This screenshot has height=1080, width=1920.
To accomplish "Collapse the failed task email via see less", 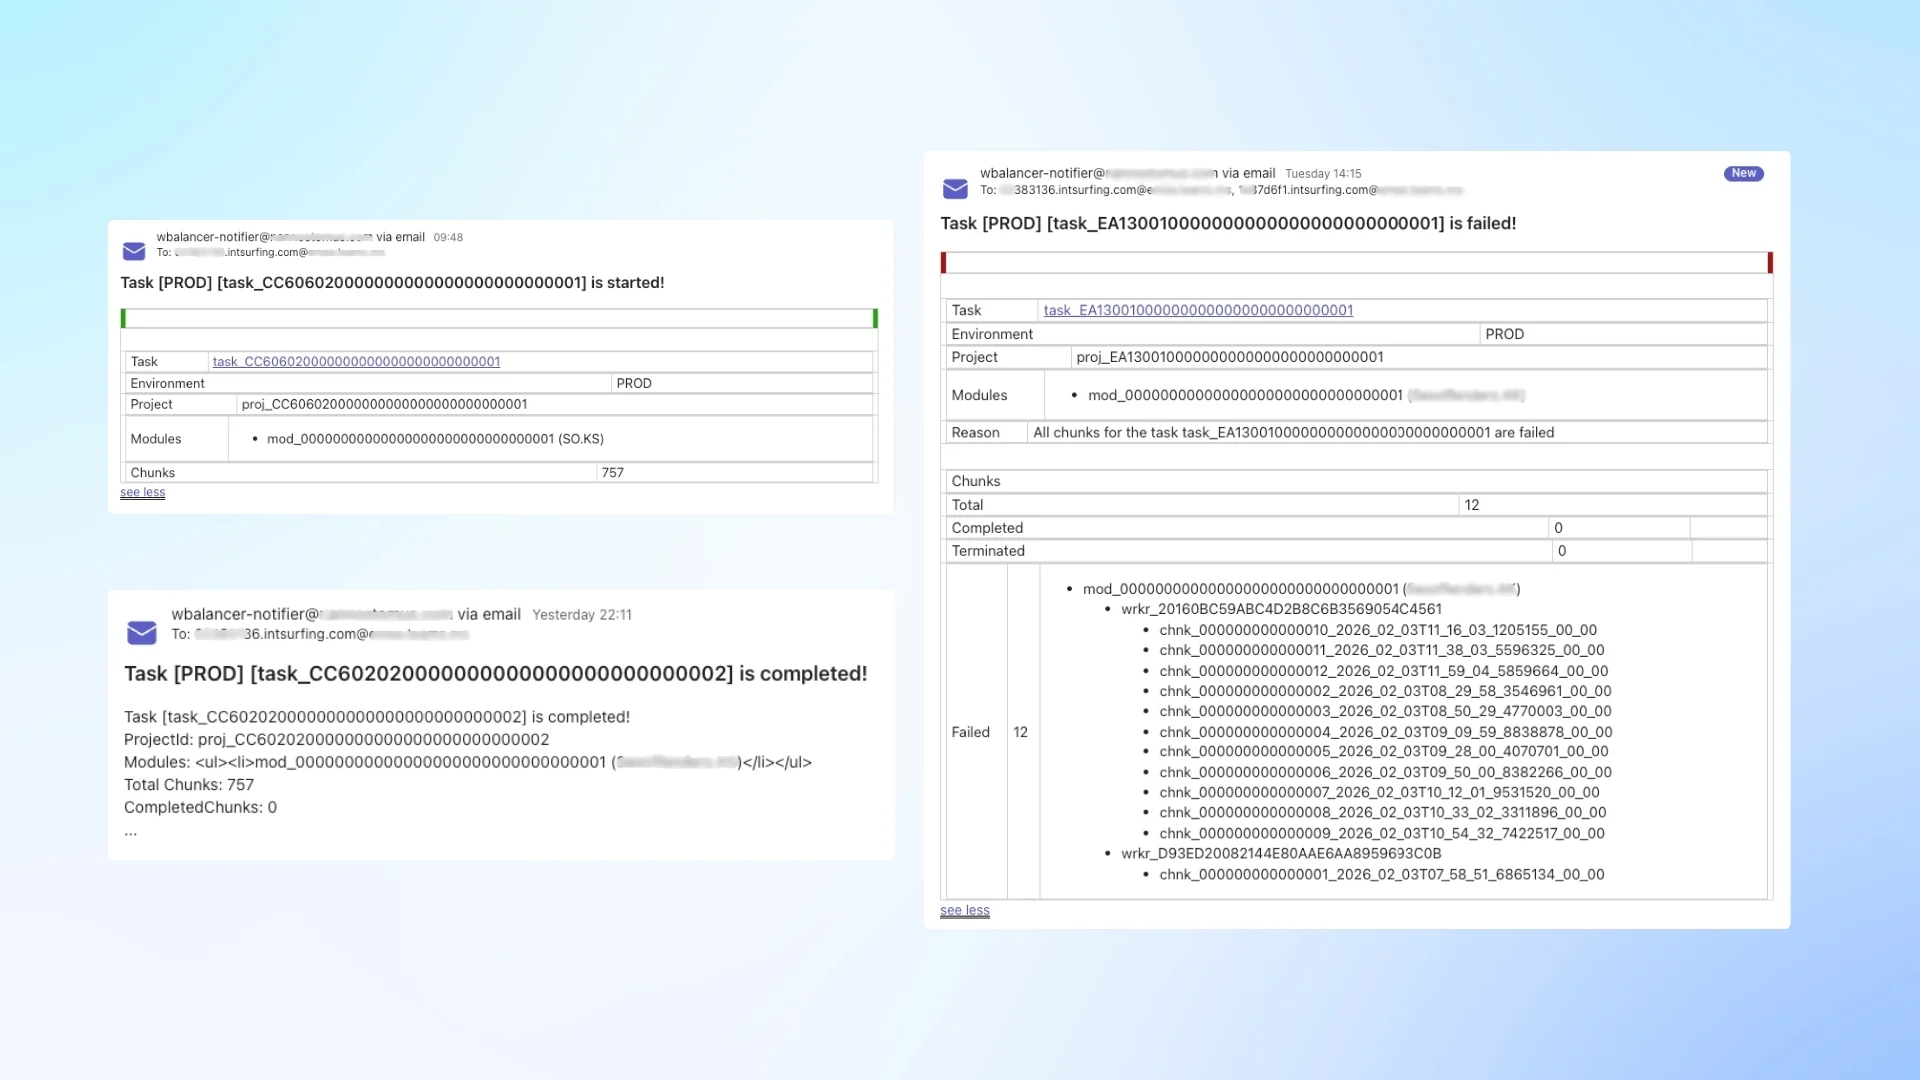I will (964, 910).
